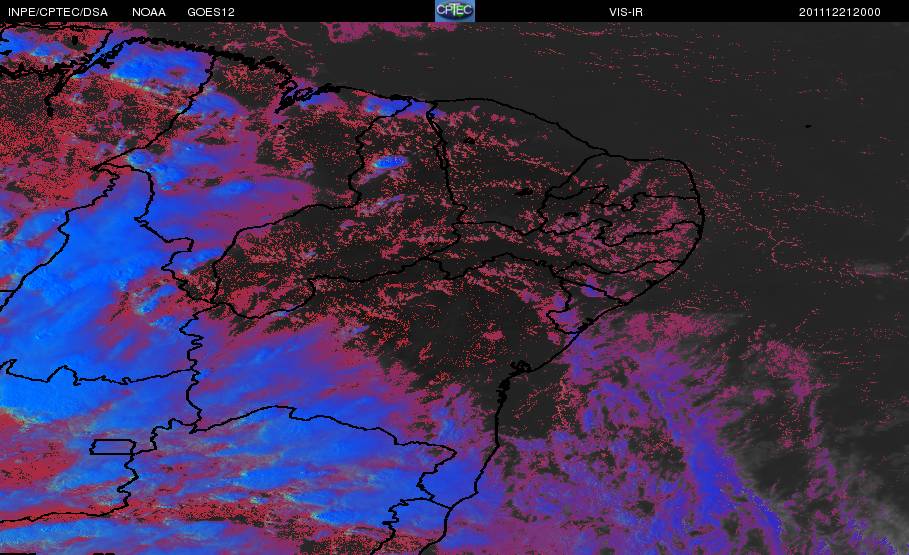Image resolution: width=909 pixels, height=555 pixels.
Task: Click the VIS-IR channel label
Action: point(626,12)
